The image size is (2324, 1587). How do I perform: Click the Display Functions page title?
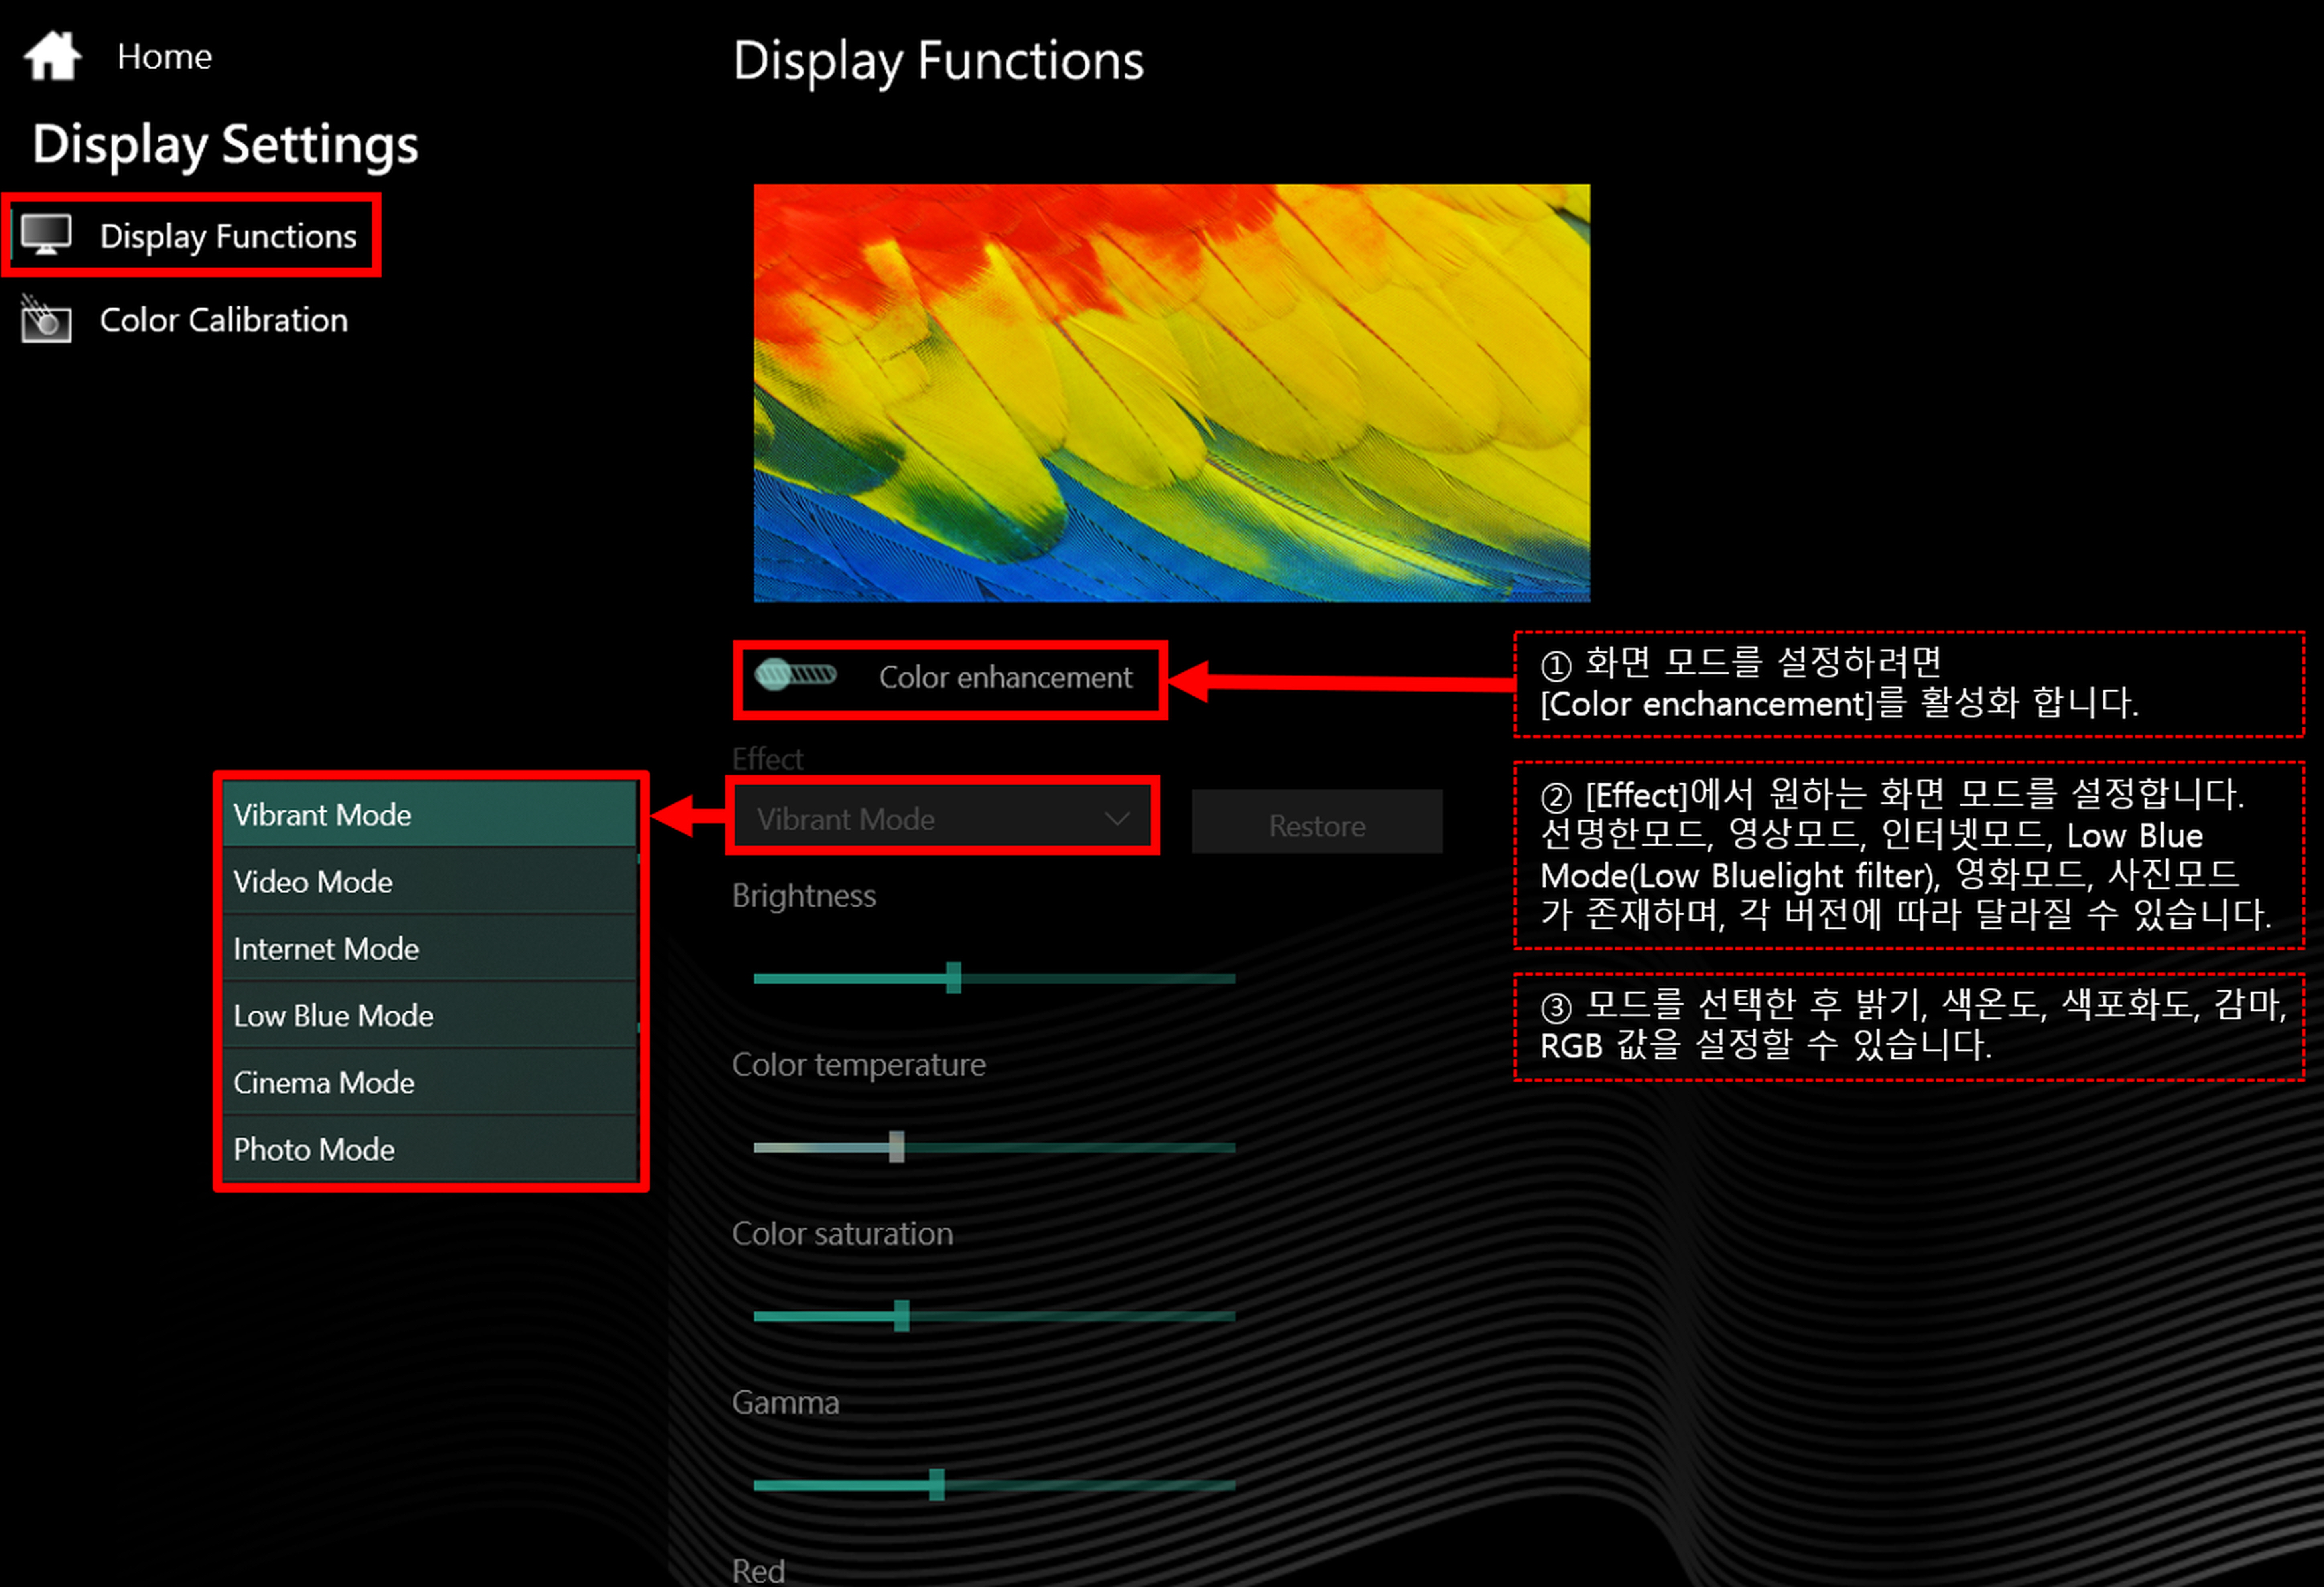[x=938, y=62]
